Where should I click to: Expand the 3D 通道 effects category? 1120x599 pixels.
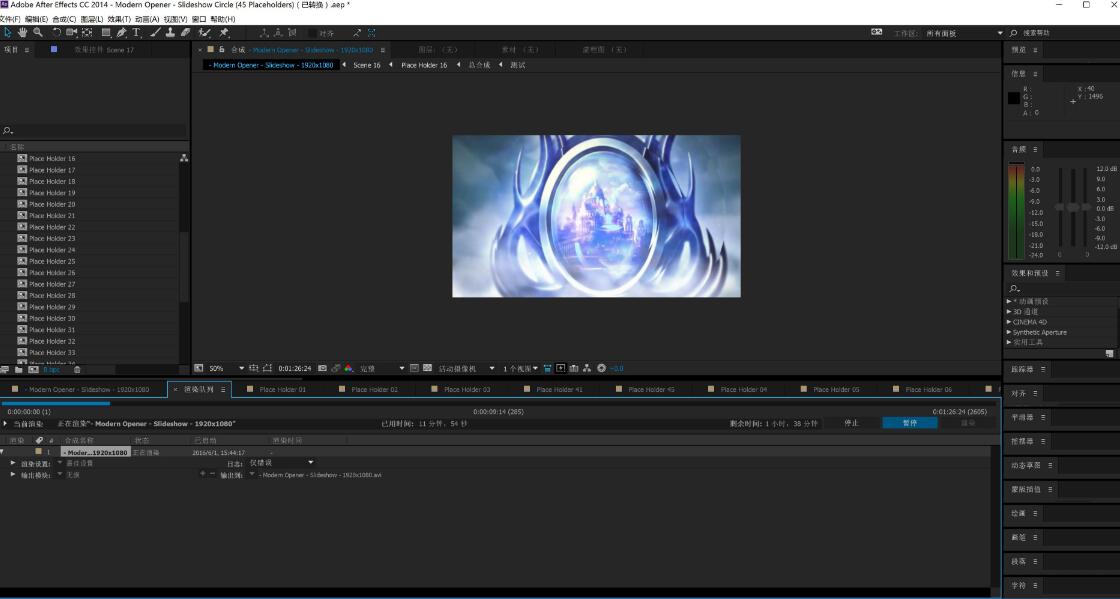click(x=1009, y=311)
